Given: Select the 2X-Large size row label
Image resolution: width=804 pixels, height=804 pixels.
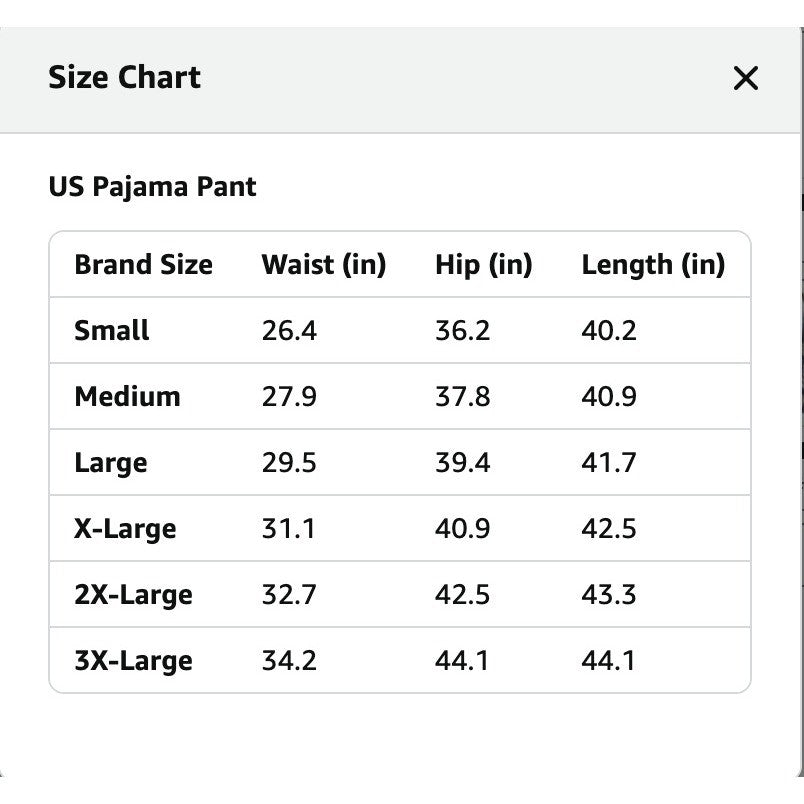Looking at the screenshot, I should click(133, 595).
